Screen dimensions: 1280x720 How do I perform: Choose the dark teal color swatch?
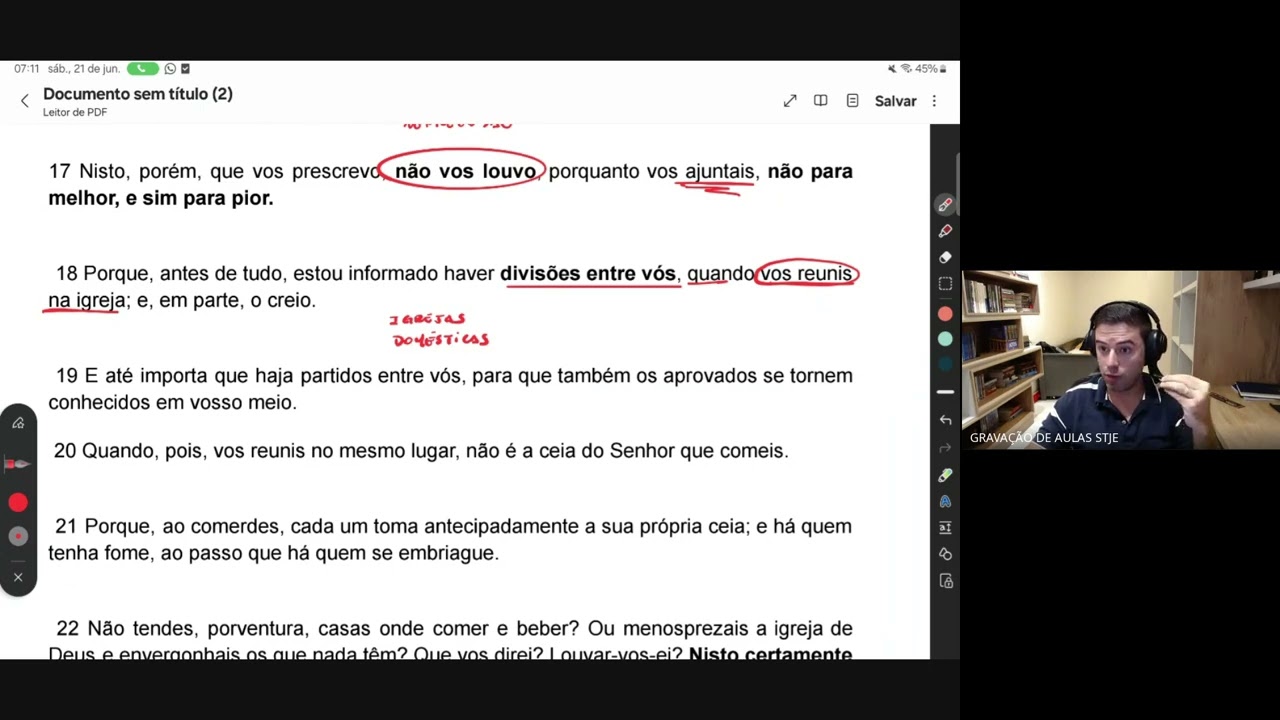coord(945,366)
